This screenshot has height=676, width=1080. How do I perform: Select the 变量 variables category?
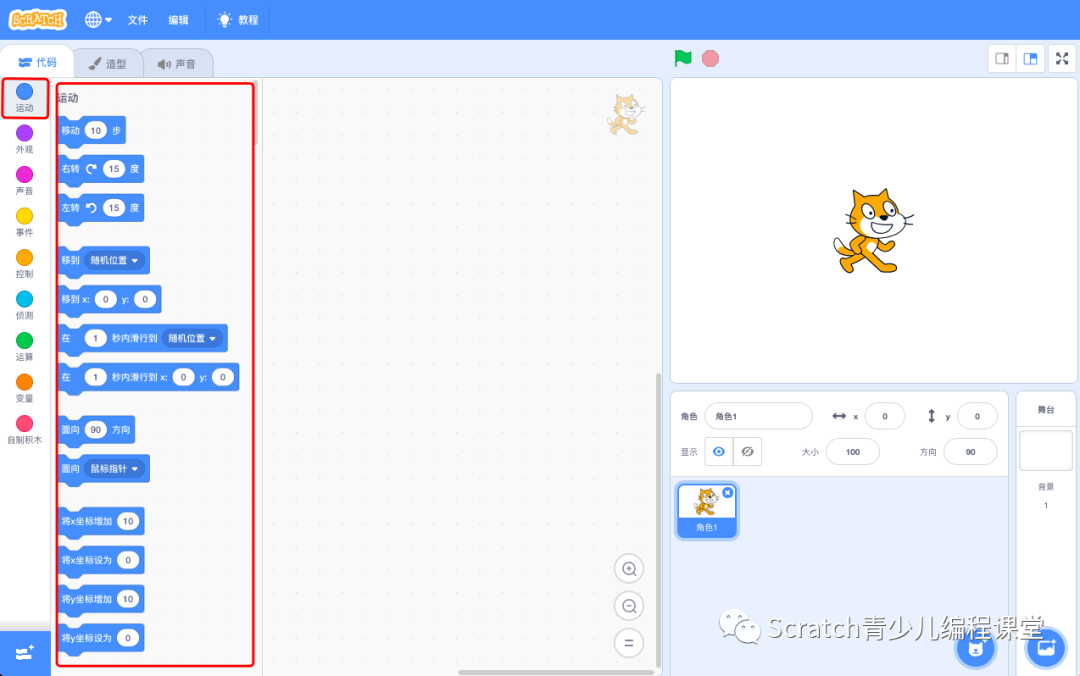pyautogui.click(x=24, y=388)
